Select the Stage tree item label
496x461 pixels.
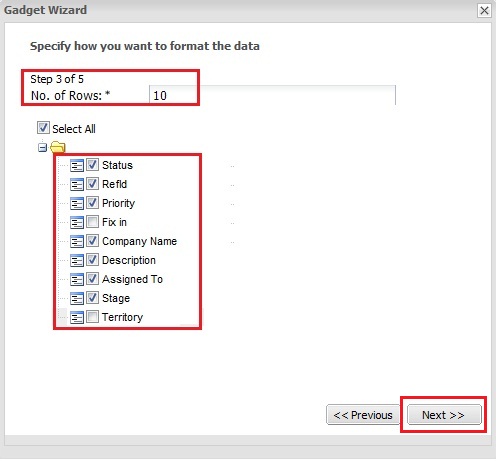[x=116, y=298]
